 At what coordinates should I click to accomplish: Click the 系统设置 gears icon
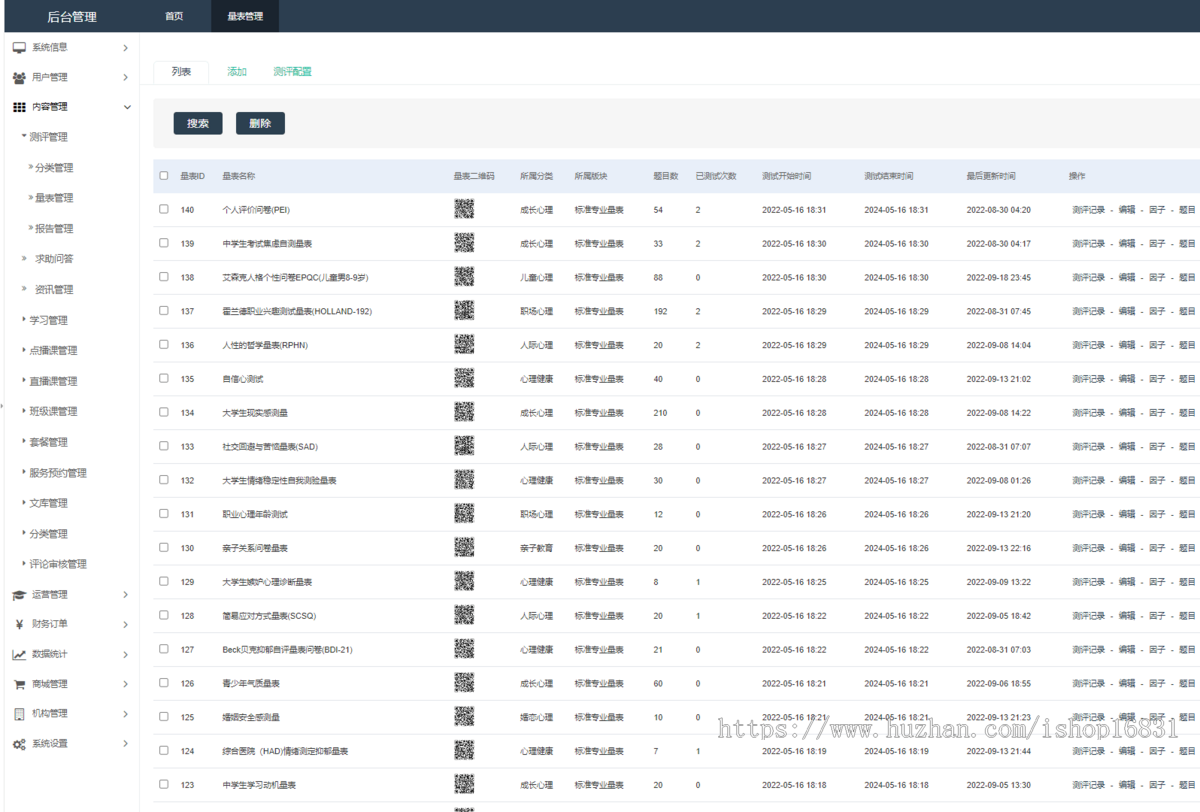19,744
